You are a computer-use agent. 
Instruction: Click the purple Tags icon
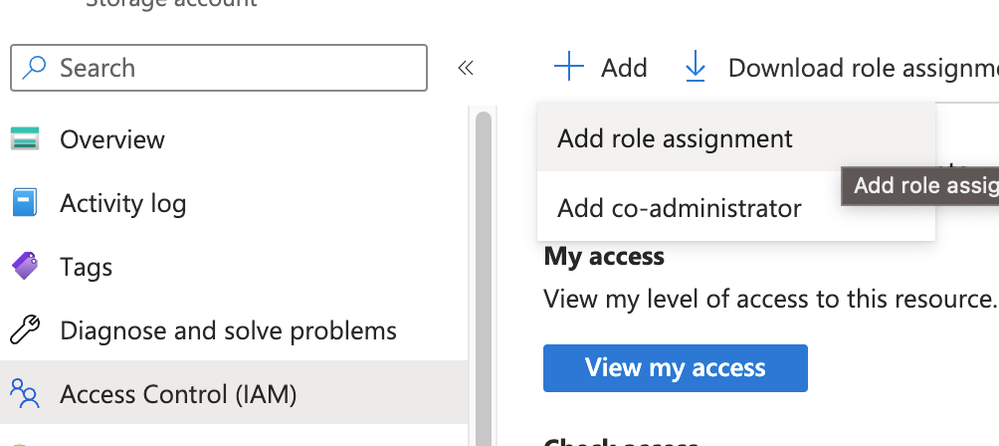click(25, 267)
